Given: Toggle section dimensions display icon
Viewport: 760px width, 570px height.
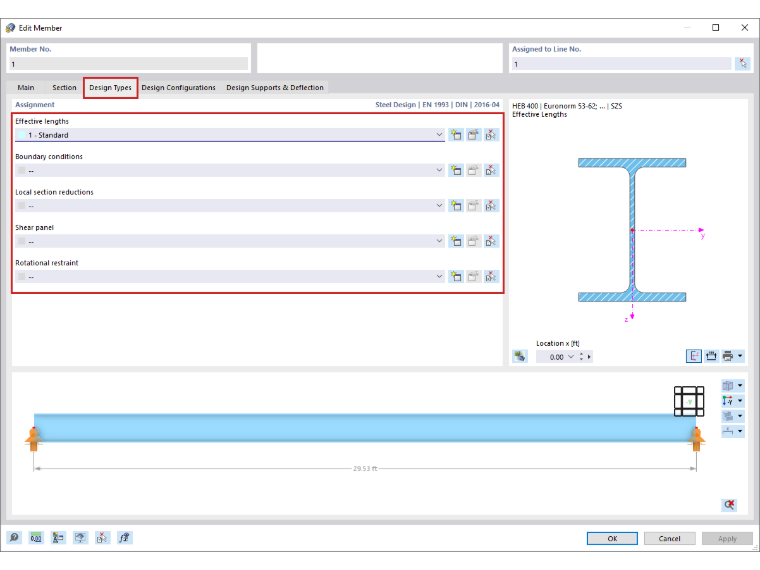Looking at the screenshot, I should click(711, 356).
